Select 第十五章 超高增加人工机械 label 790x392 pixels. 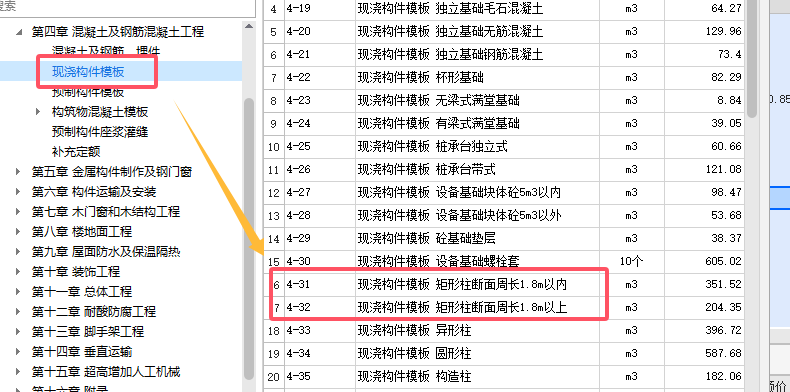click(x=106, y=372)
